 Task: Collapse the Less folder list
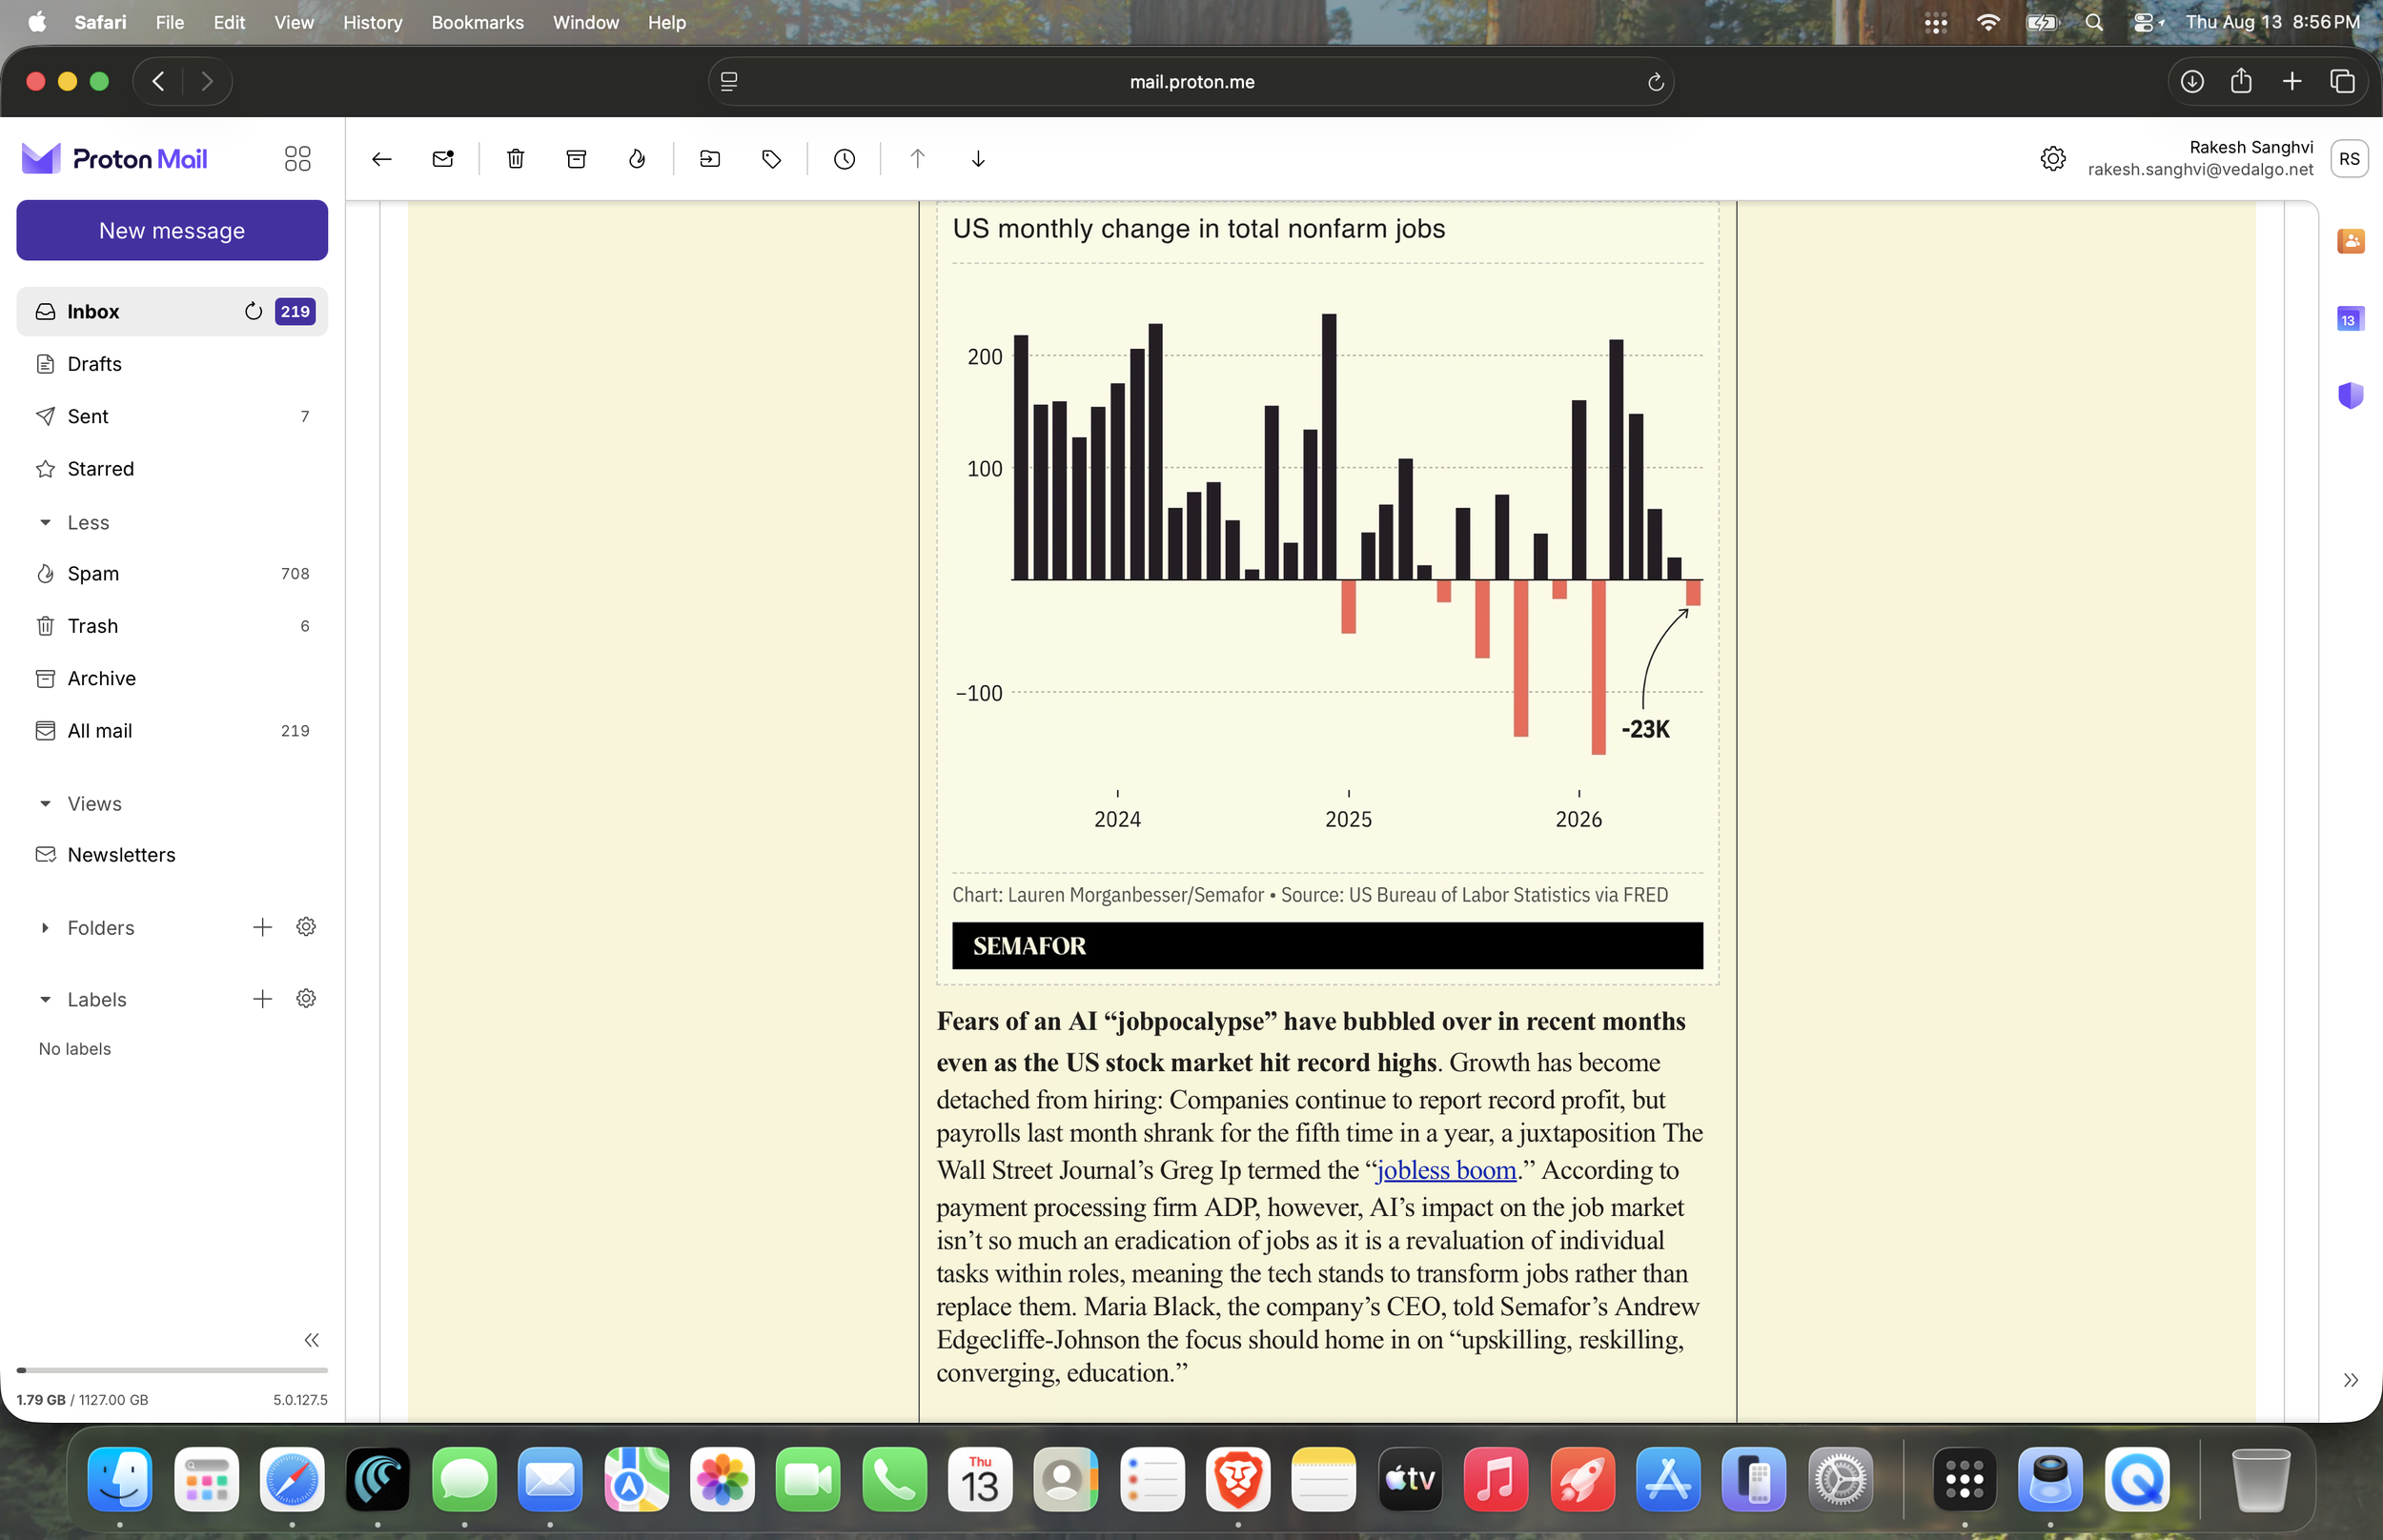(45, 523)
